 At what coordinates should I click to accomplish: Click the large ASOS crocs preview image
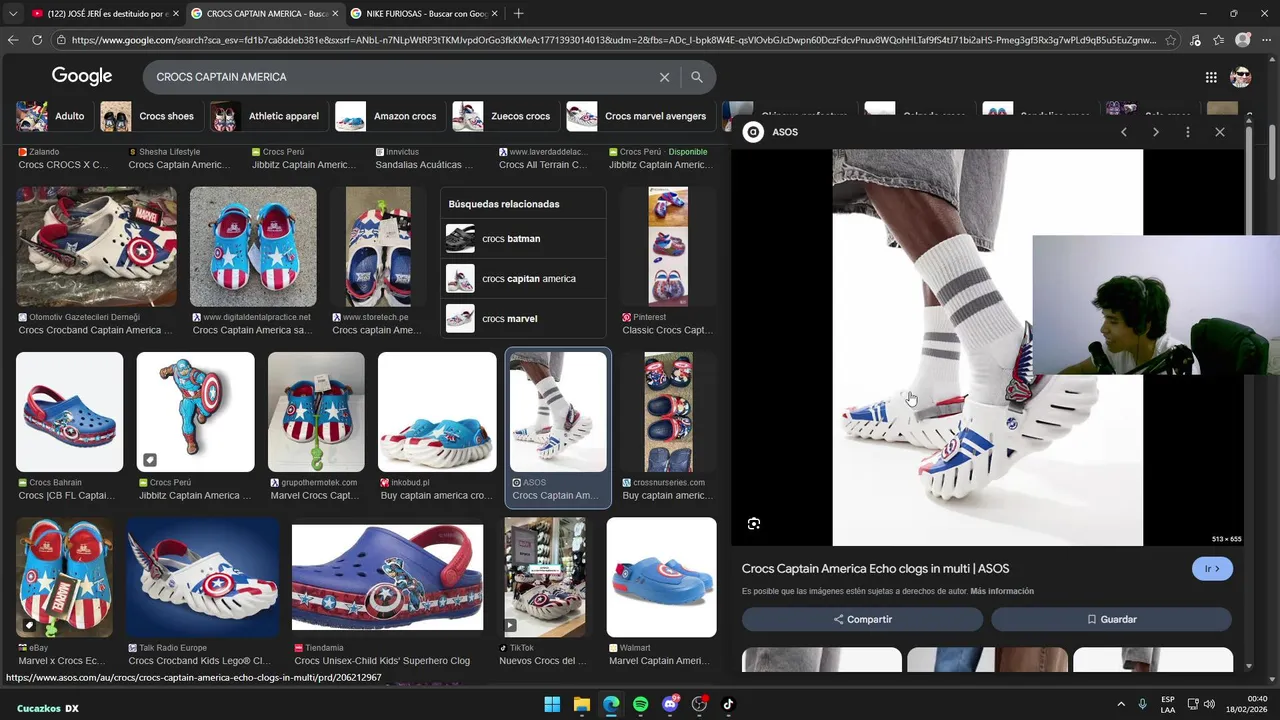click(988, 348)
